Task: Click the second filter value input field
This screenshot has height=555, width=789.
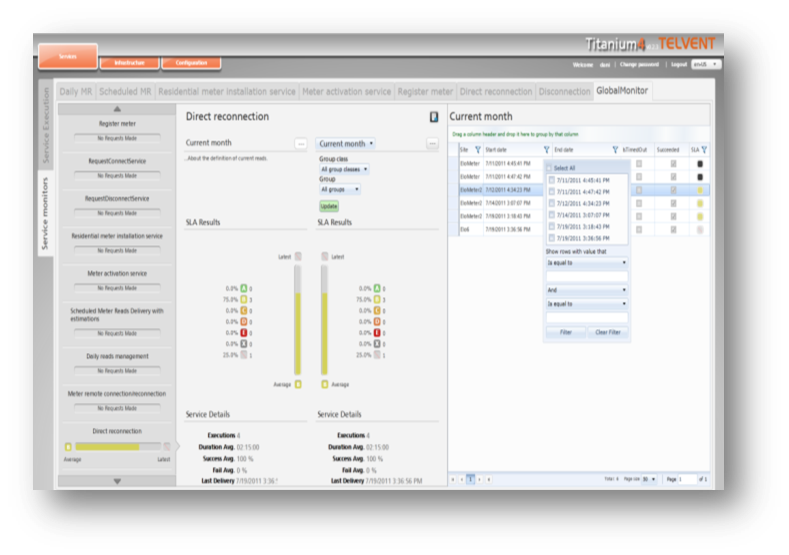Action: coord(587,318)
